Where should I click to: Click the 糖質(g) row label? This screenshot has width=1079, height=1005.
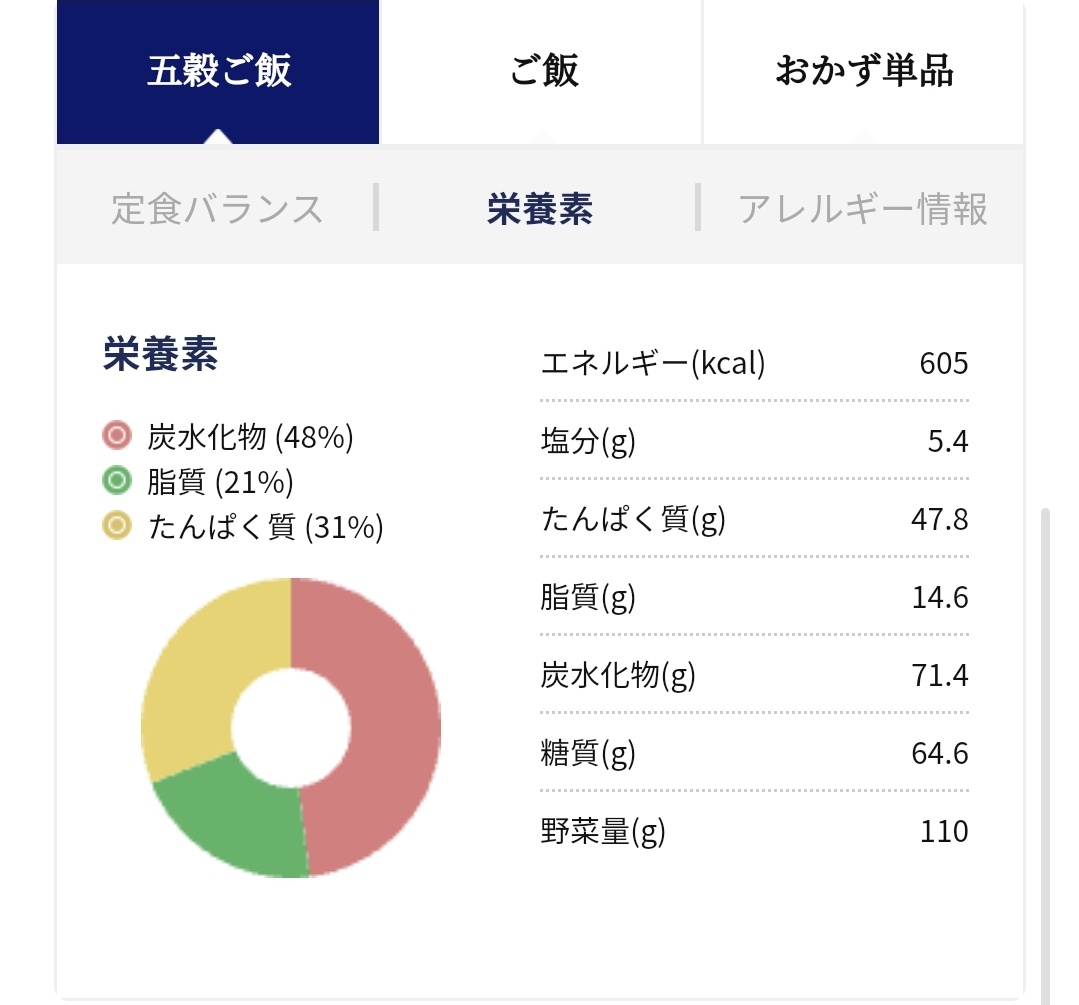point(588,753)
